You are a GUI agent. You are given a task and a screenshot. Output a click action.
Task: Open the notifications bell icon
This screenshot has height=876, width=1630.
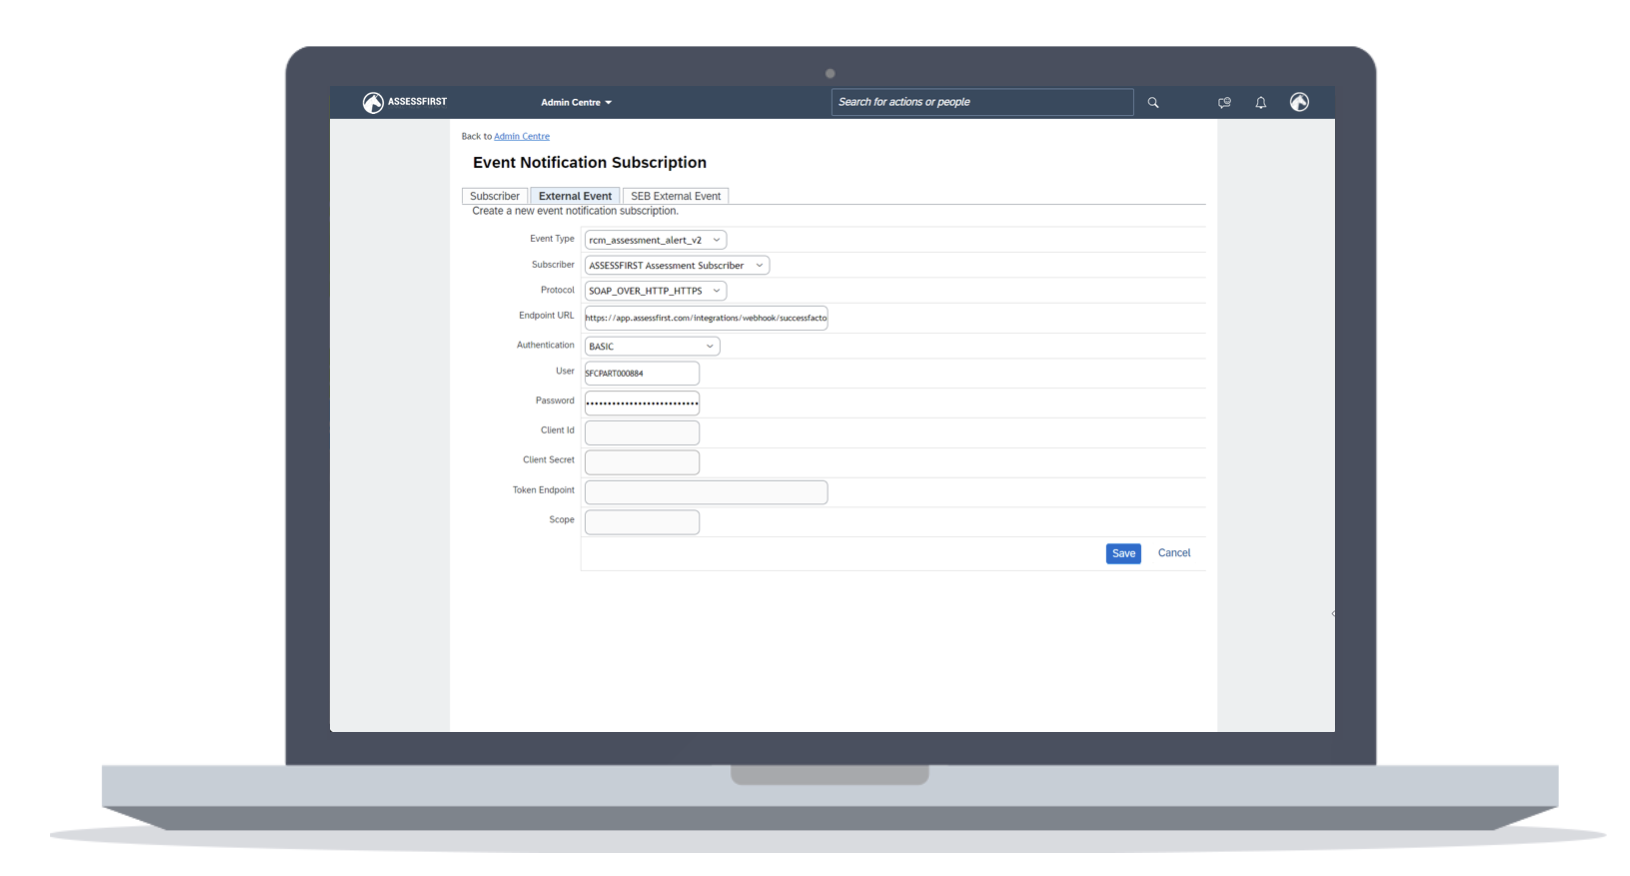pos(1261,102)
